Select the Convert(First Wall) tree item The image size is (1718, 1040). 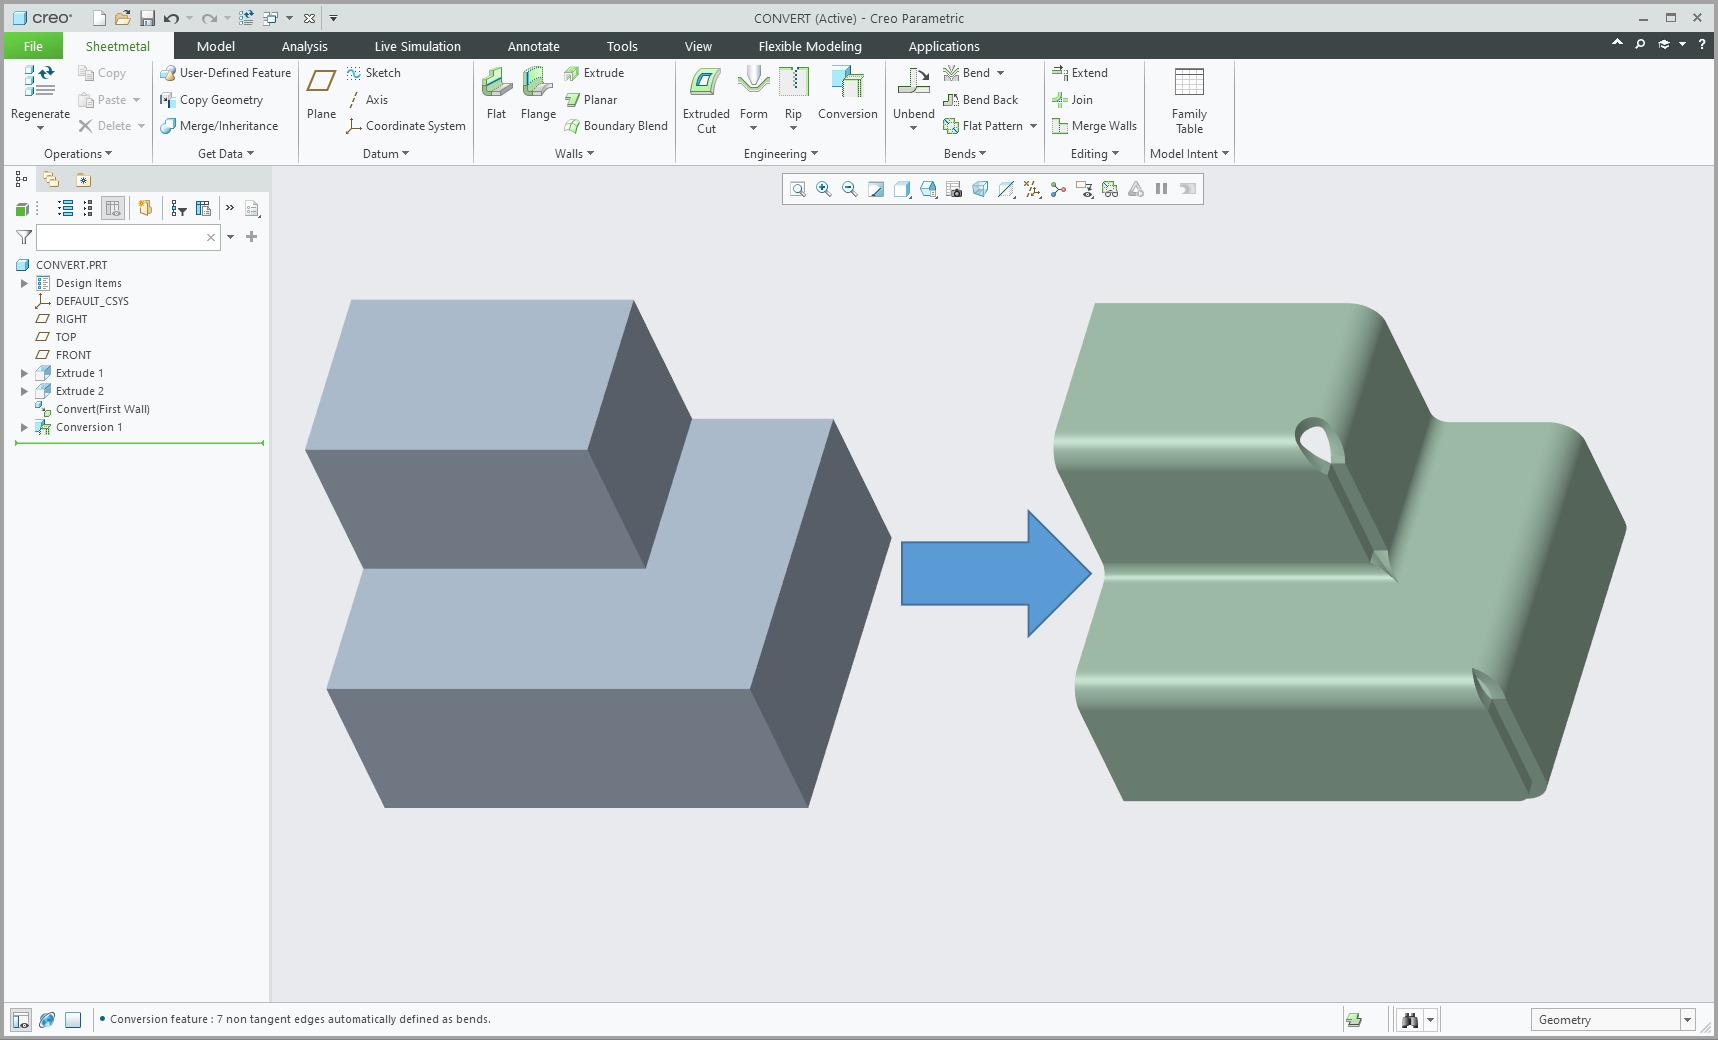point(92,409)
